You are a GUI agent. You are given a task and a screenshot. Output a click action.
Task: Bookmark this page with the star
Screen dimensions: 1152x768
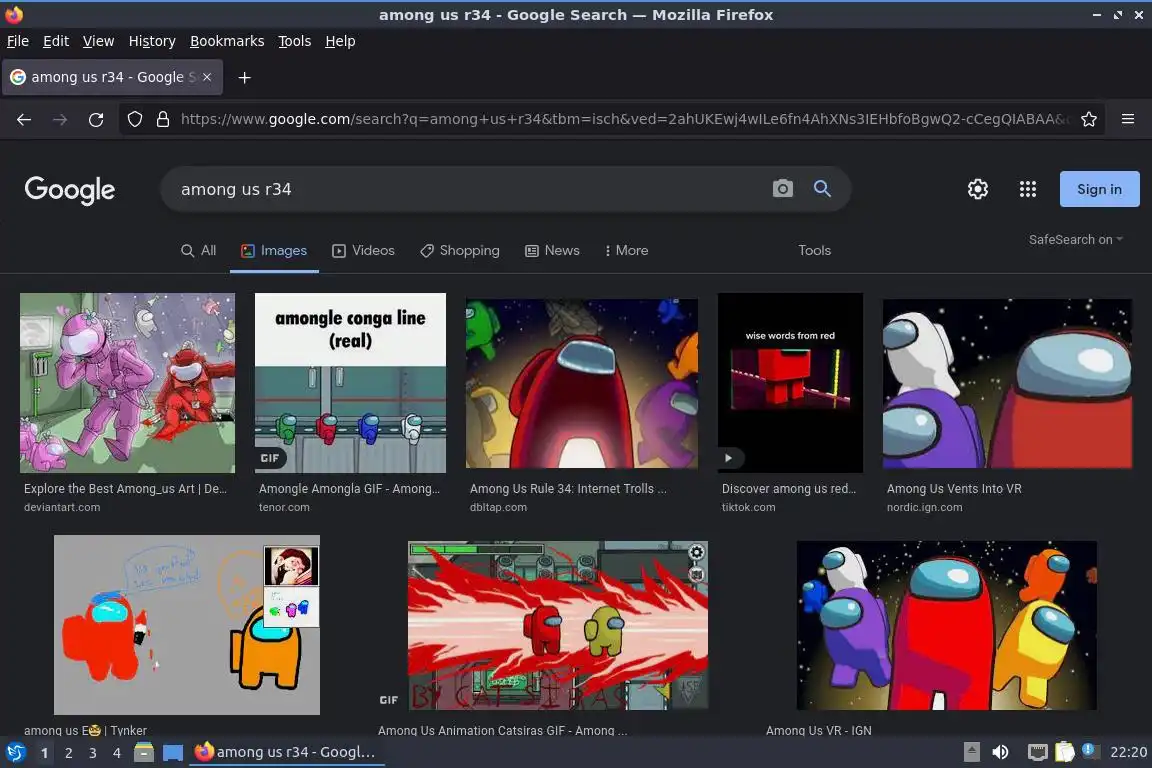1089,120
